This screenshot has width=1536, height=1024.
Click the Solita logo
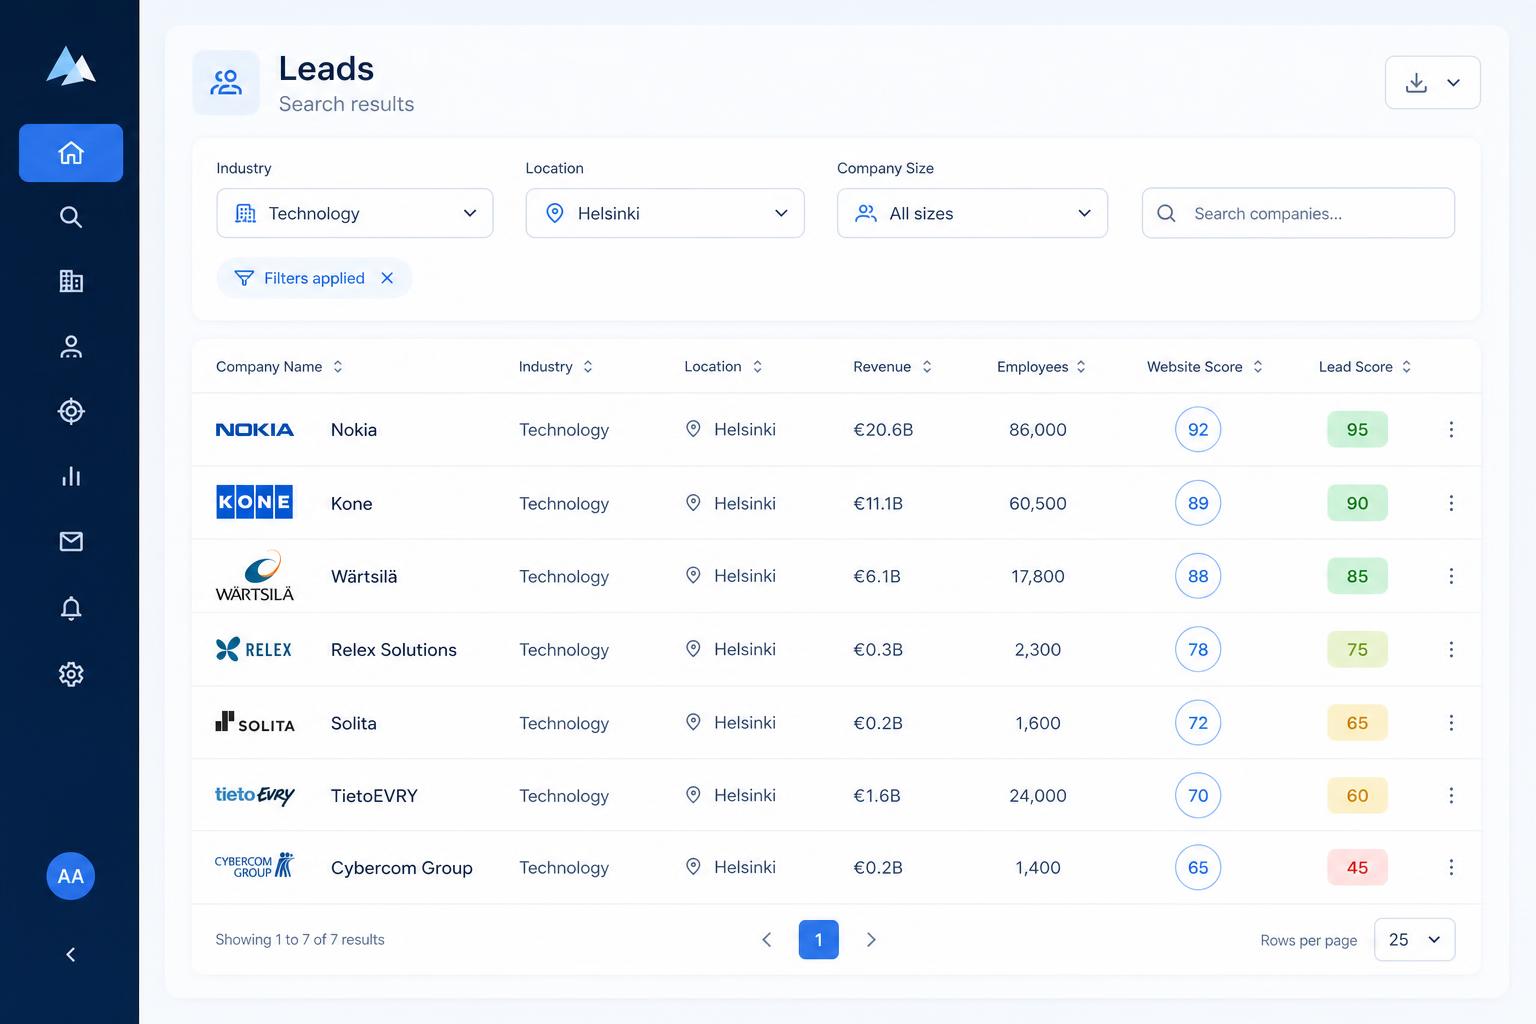click(255, 722)
